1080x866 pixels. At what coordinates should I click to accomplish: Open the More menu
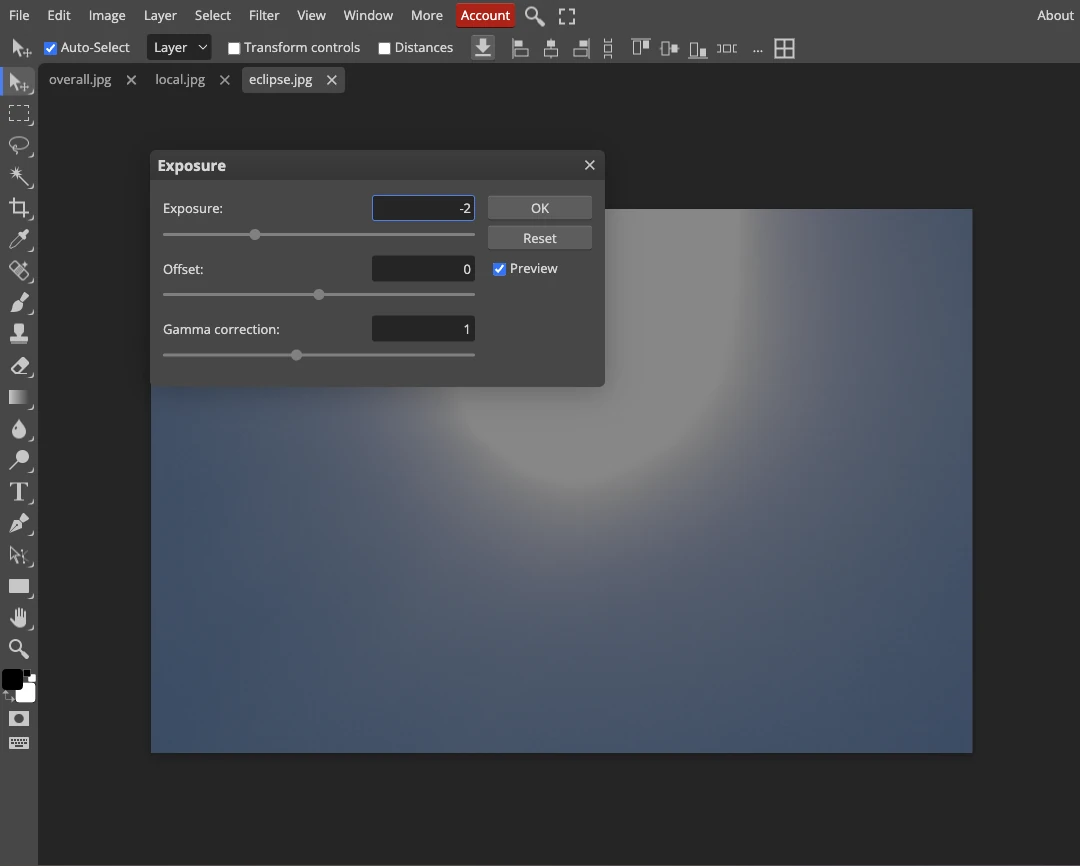pos(426,15)
